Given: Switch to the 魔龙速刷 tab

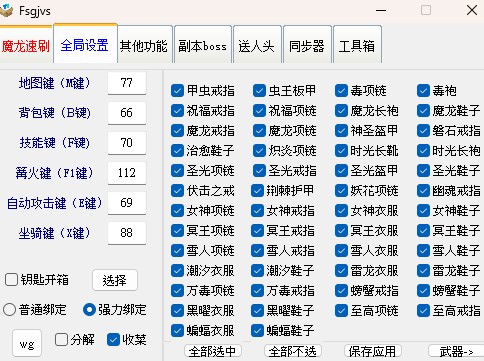Looking at the screenshot, I should click(x=26, y=45).
